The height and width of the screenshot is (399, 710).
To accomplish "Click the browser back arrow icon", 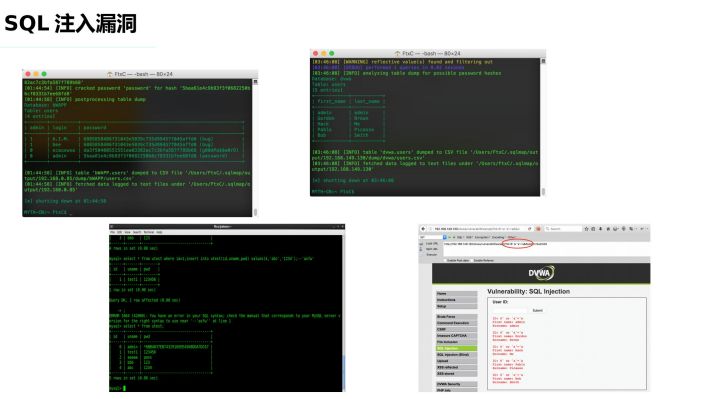I will (x=423, y=229).
